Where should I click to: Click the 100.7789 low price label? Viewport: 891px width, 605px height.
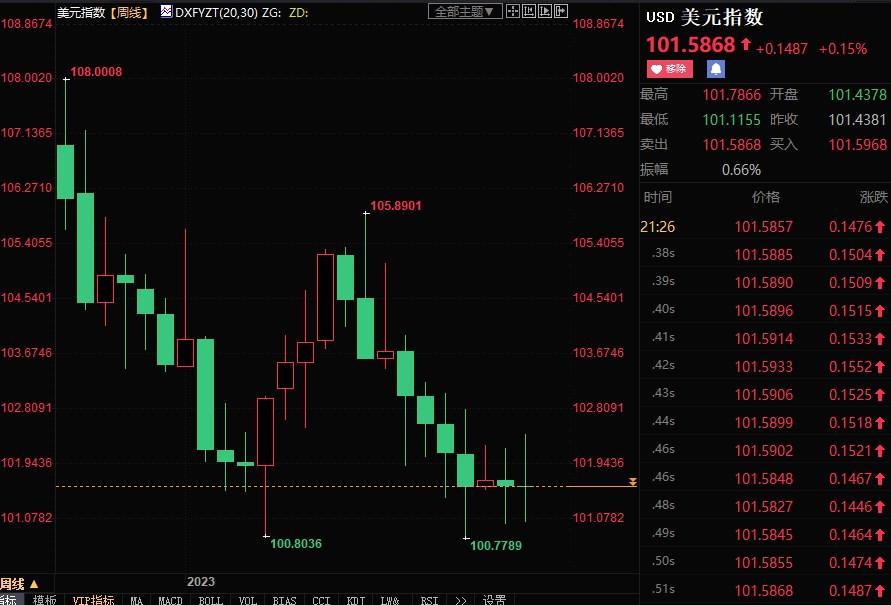pos(496,545)
